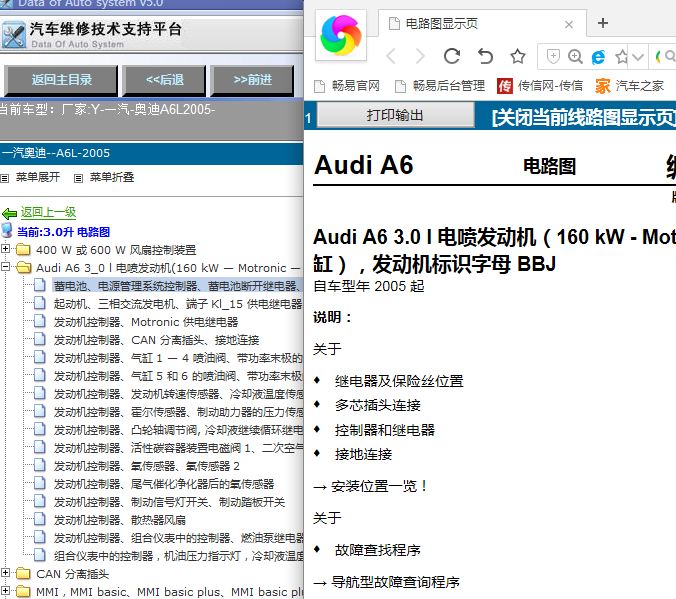Click page icon of 畅易后台管理 bookmark
This screenshot has height=599, width=676.
[401, 87]
